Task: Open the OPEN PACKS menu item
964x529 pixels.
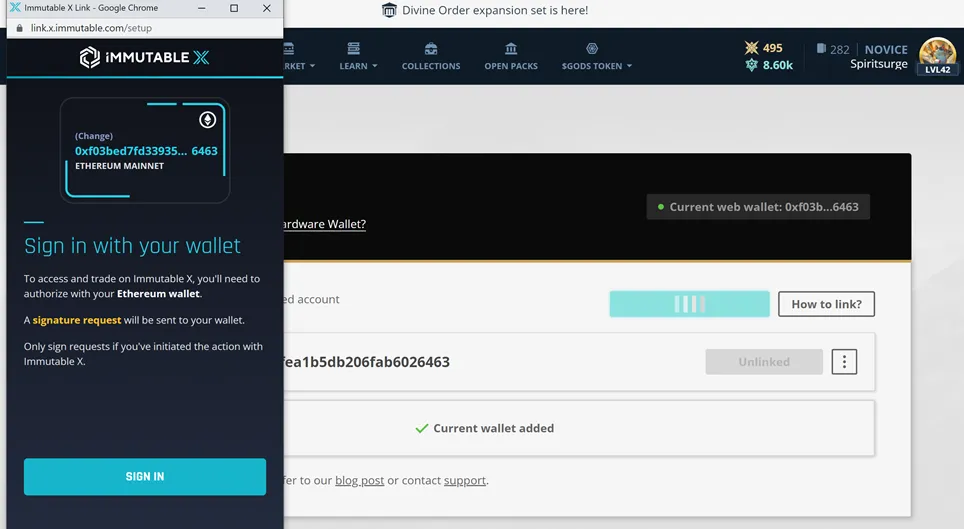Action: (511, 66)
